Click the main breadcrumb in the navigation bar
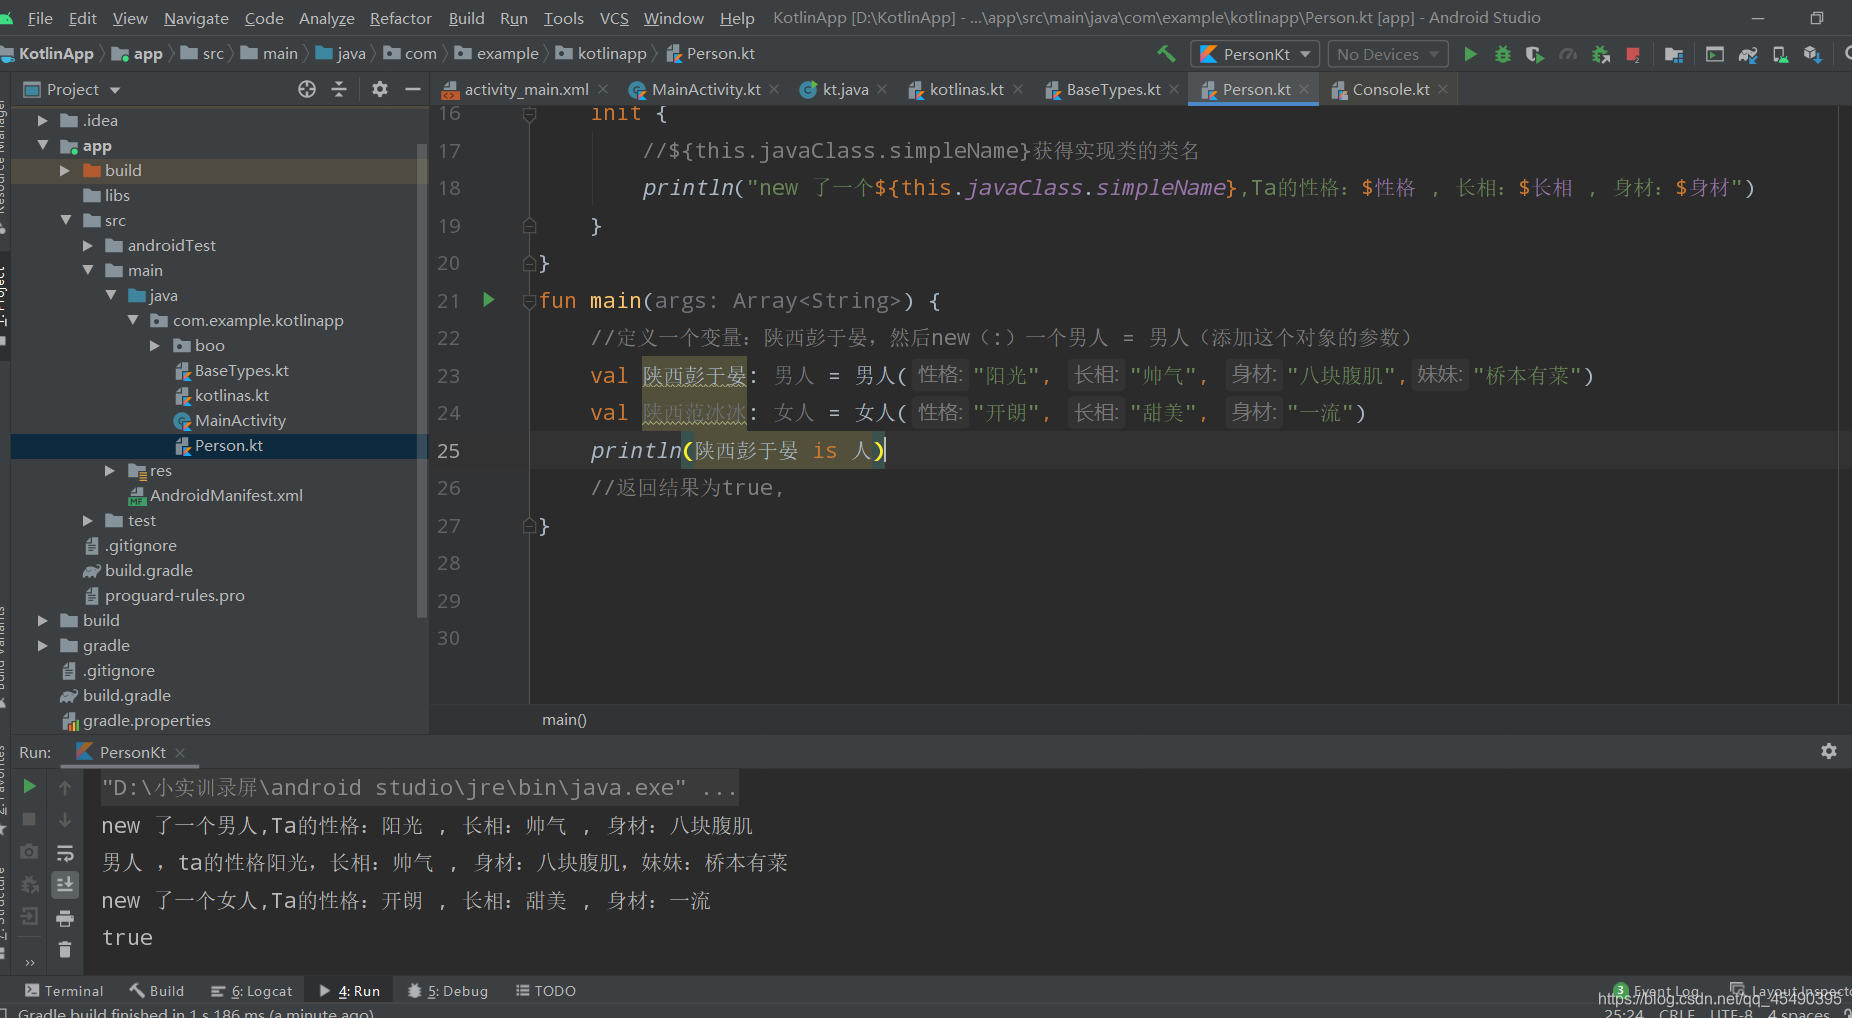 click(x=270, y=53)
